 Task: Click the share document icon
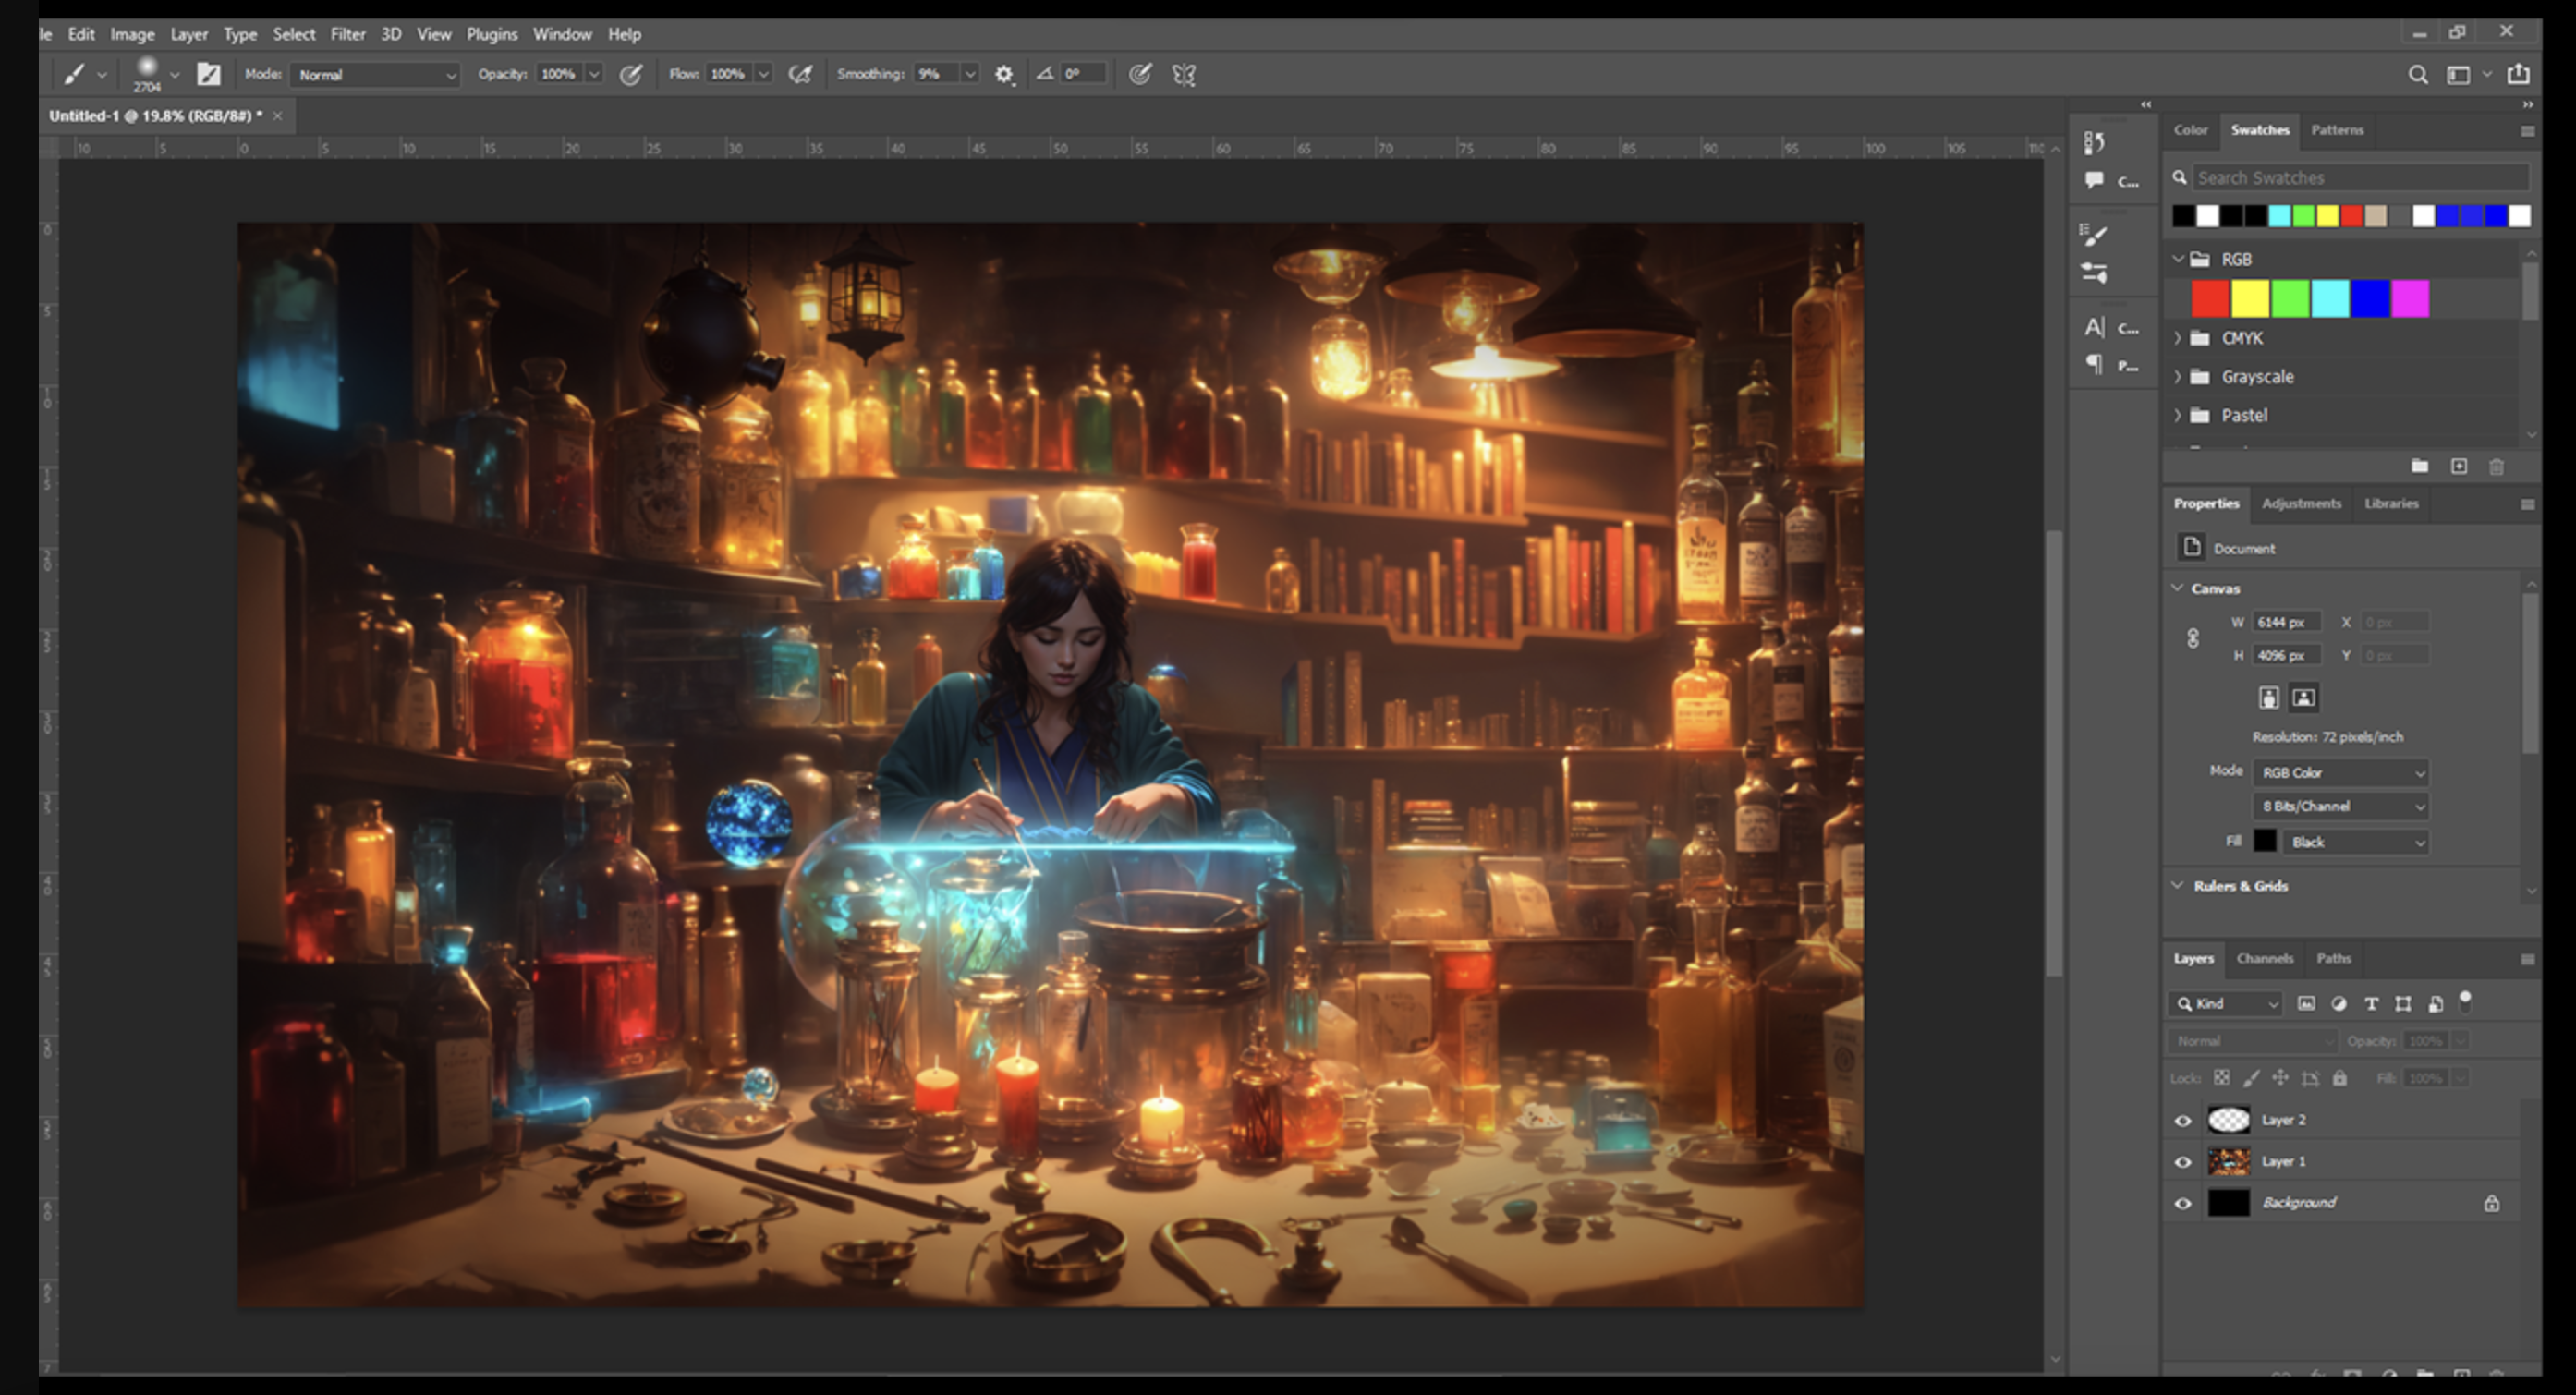coord(2519,75)
